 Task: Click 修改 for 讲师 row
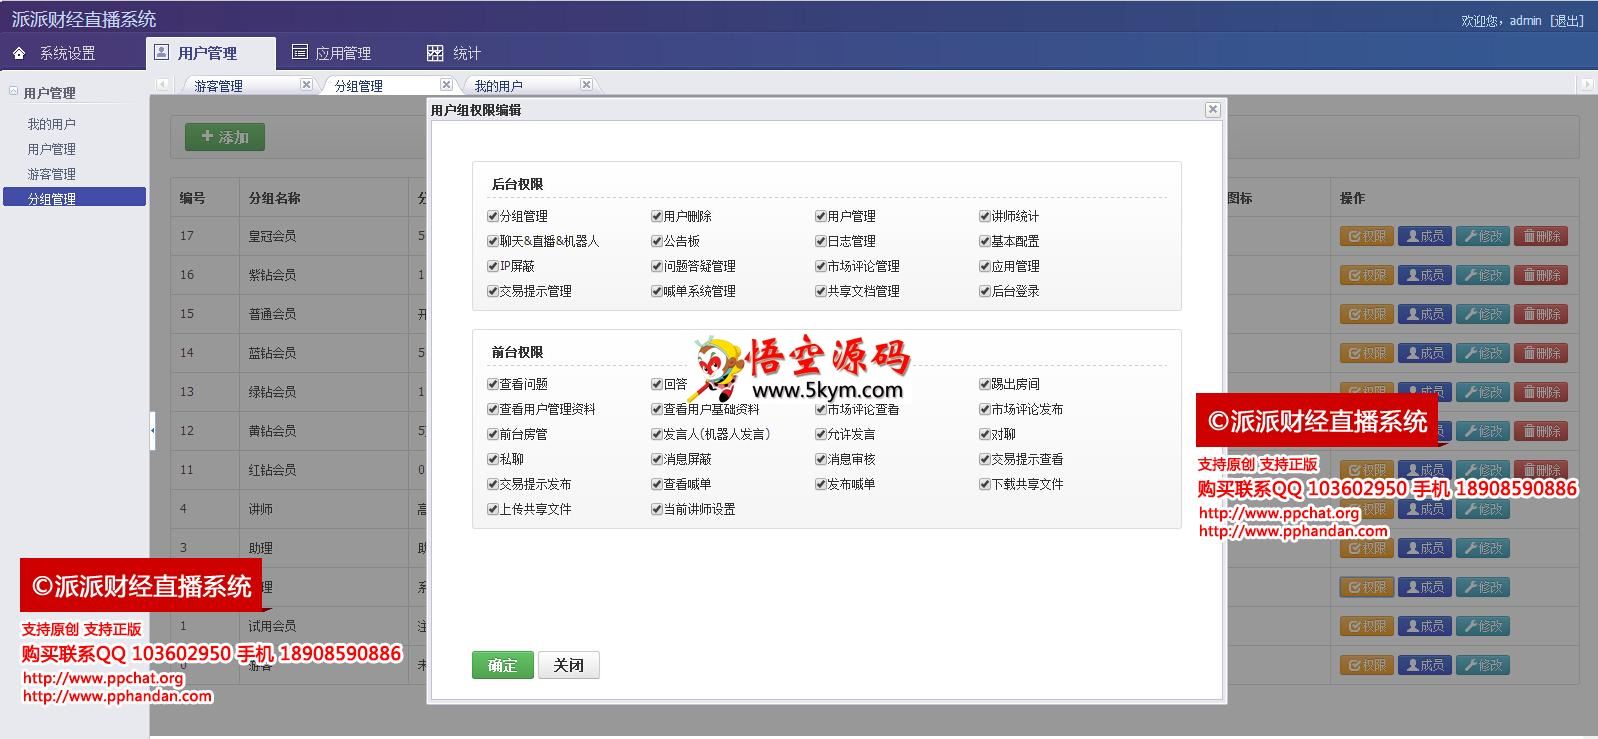[x=1482, y=509]
